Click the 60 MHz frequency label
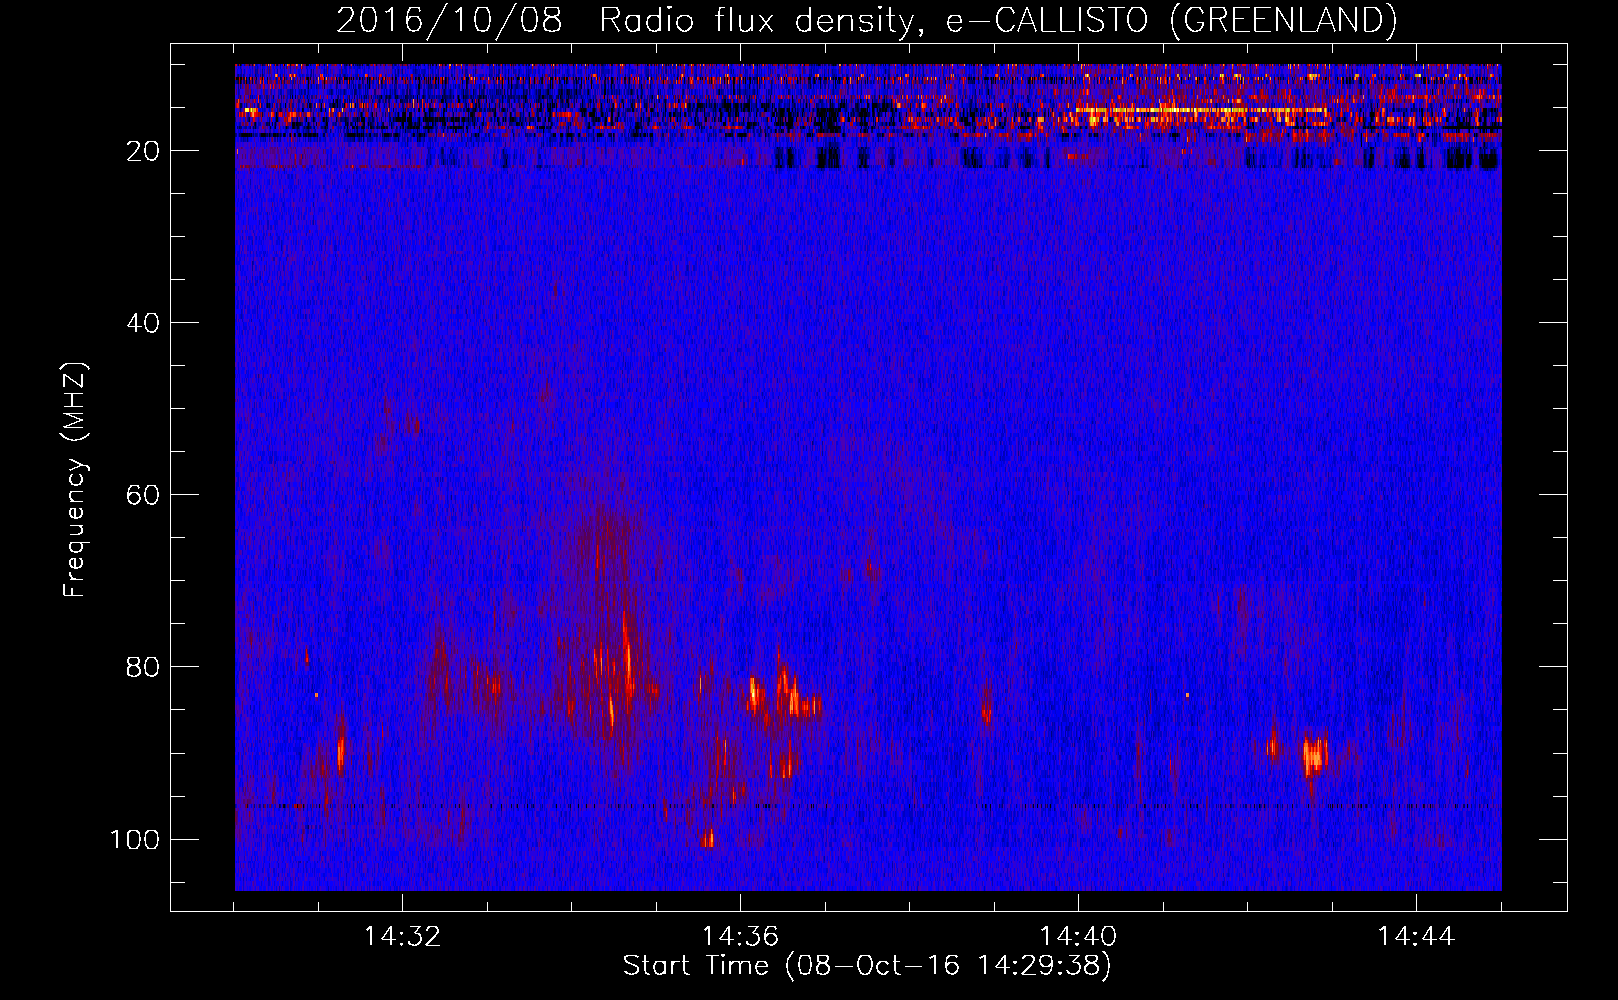Image resolution: width=1618 pixels, height=1000 pixels. coord(144,495)
